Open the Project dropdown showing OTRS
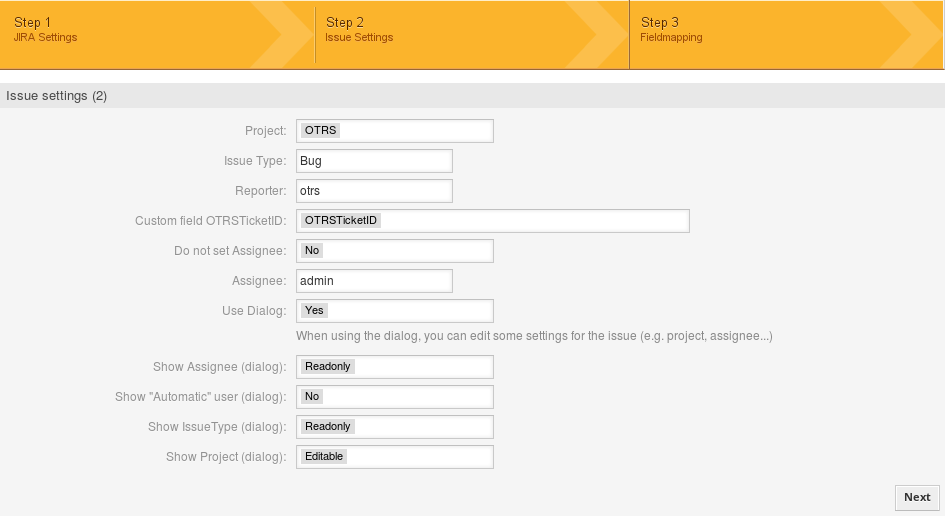The image size is (945, 516). (x=395, y=131)
